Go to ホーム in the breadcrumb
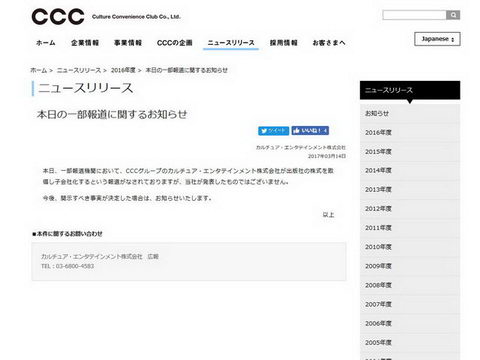 point(39,70)
